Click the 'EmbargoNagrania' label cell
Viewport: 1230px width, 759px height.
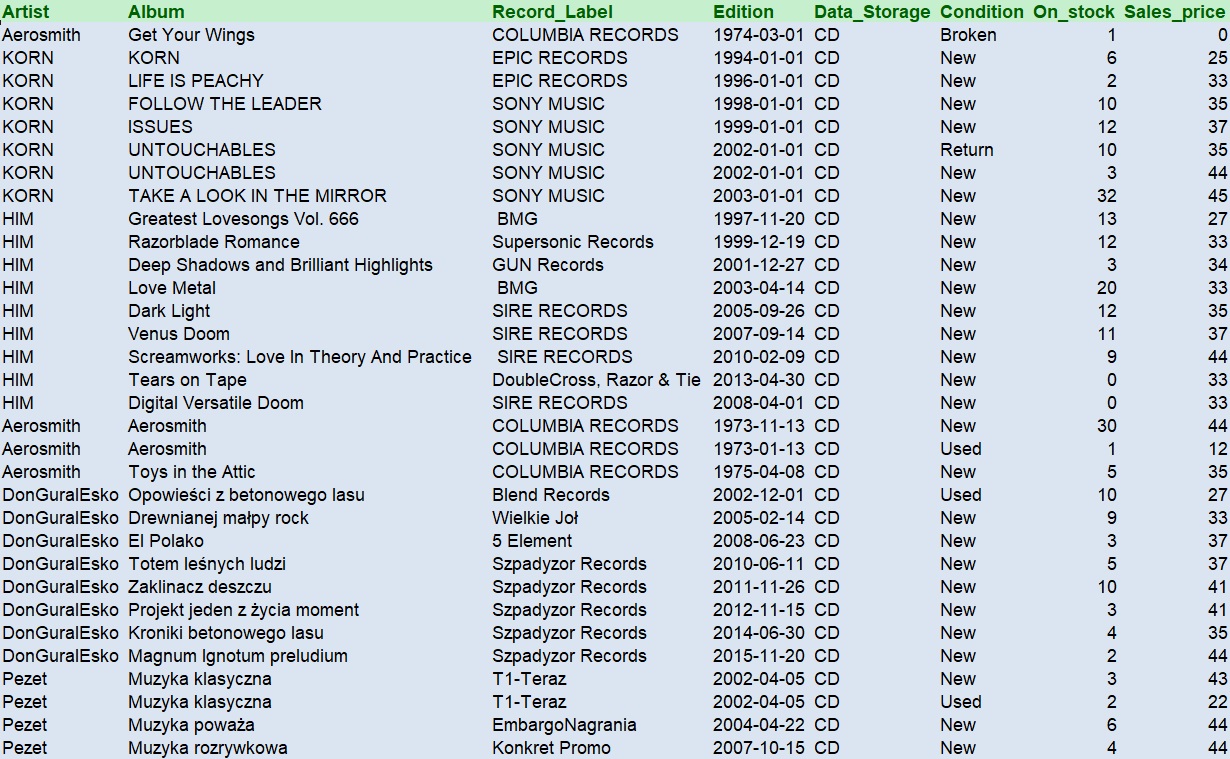click(x=564, y=725)
